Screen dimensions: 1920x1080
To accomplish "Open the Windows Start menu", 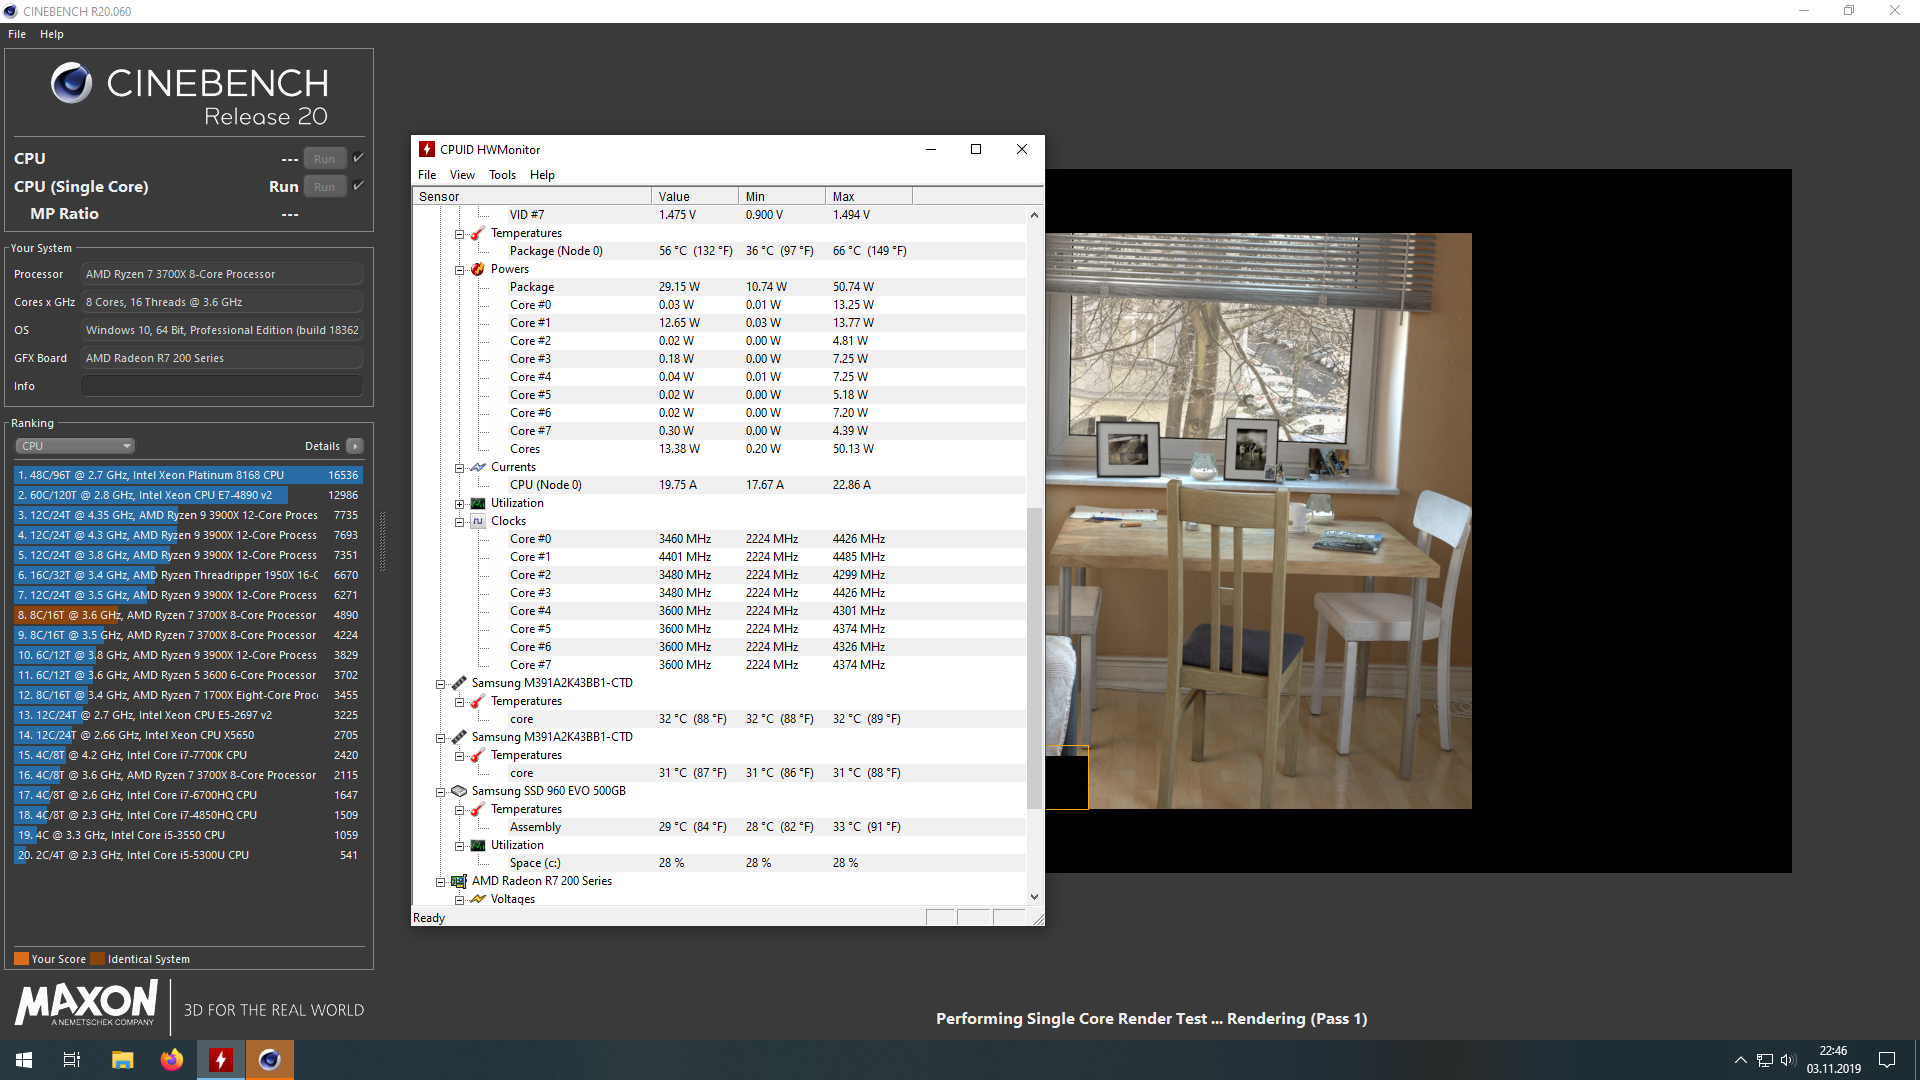I will click(x=24, y=1060).
